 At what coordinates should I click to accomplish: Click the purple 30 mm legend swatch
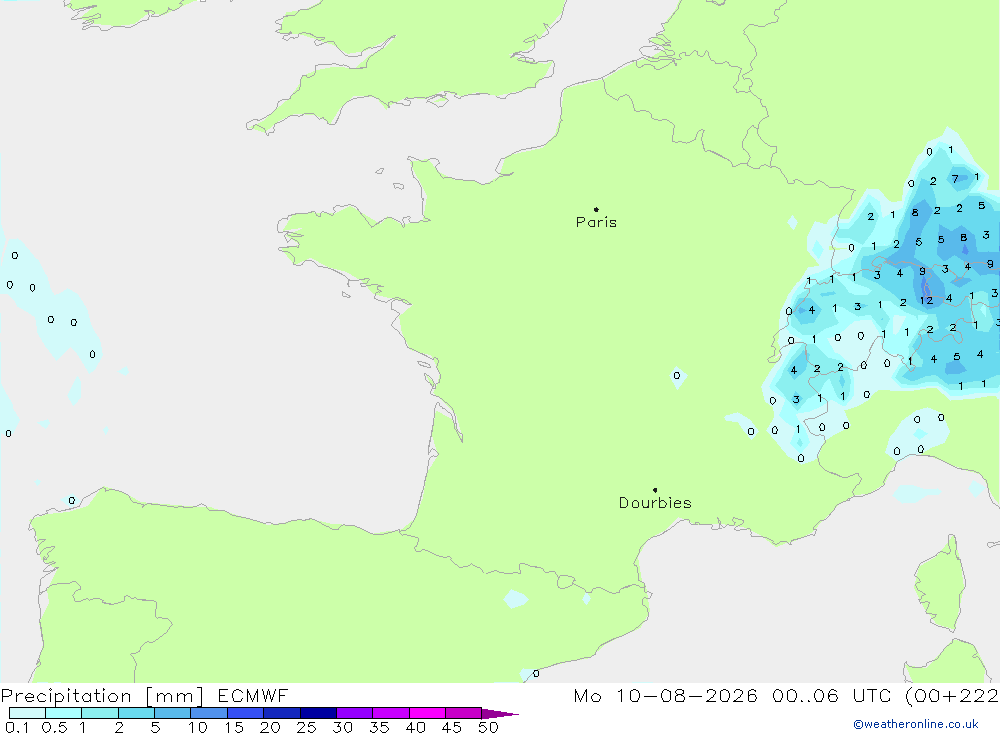point(355,713)
